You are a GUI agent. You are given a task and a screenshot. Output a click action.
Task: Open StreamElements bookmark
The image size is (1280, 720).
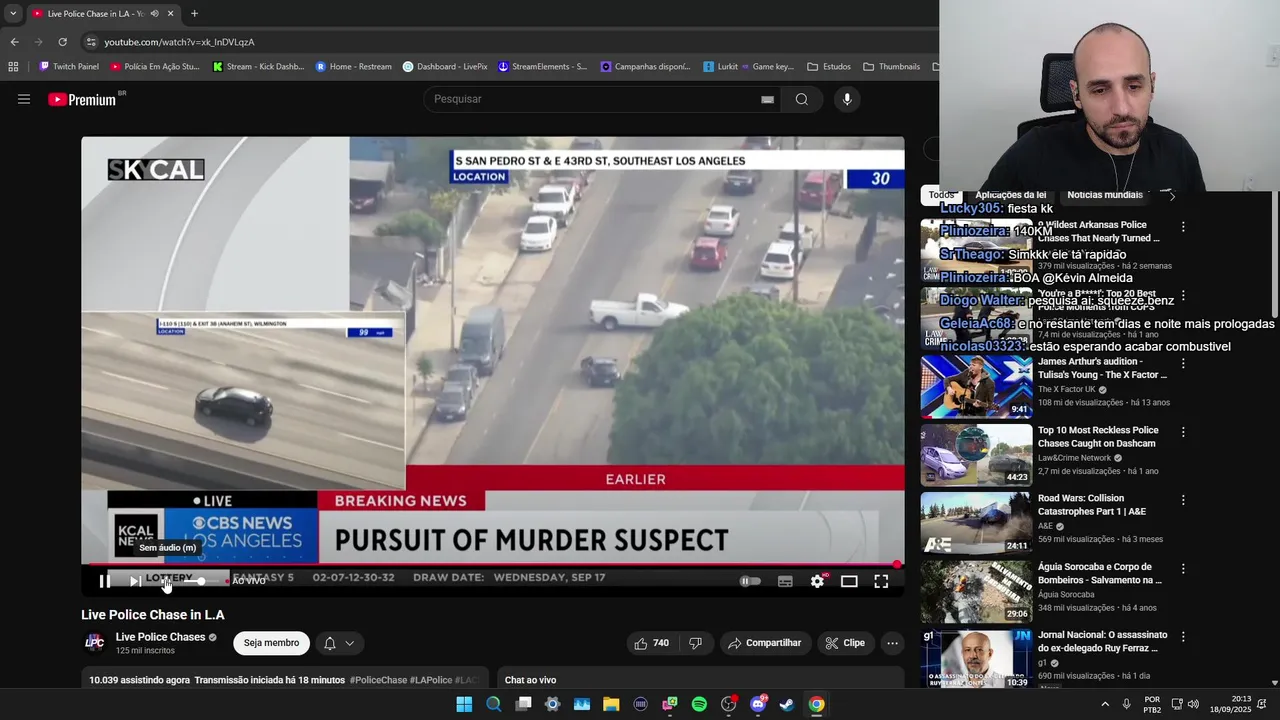(543, 67)
